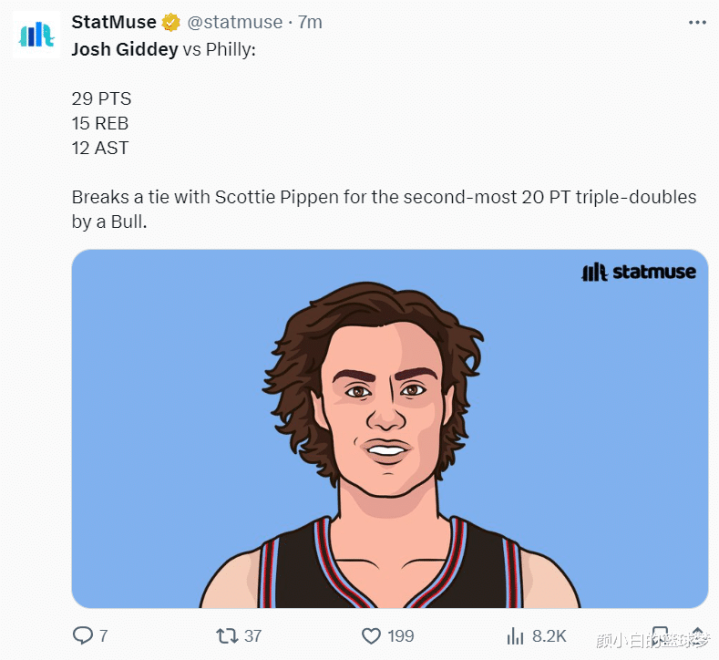This screenshot has height=660, width=719.
Task: Repost the tweet using the retweet icon
Action: click(x=227, y=636)
